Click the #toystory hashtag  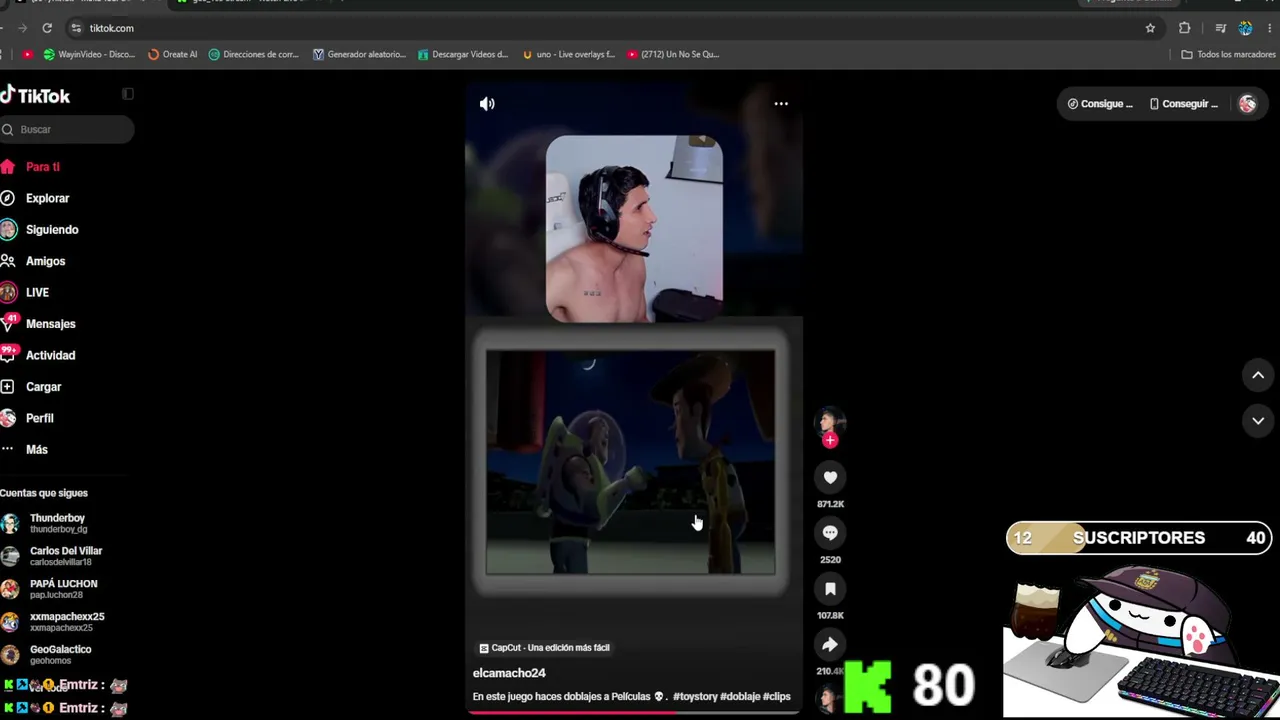pos(695,696)
